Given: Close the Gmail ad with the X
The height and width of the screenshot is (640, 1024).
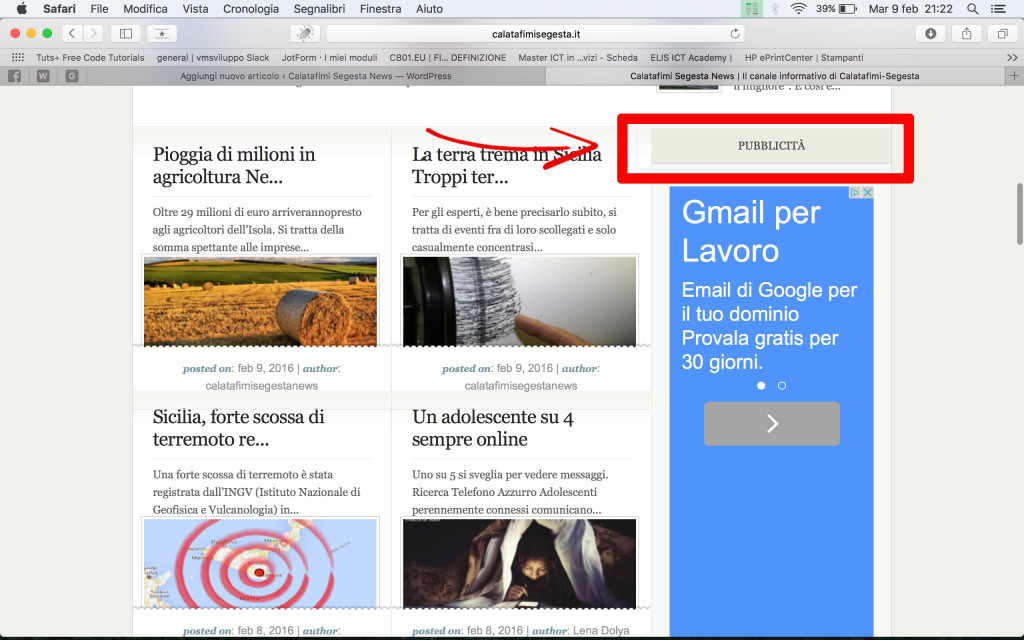Looking at the screenshot, I should tap(867, 192).
